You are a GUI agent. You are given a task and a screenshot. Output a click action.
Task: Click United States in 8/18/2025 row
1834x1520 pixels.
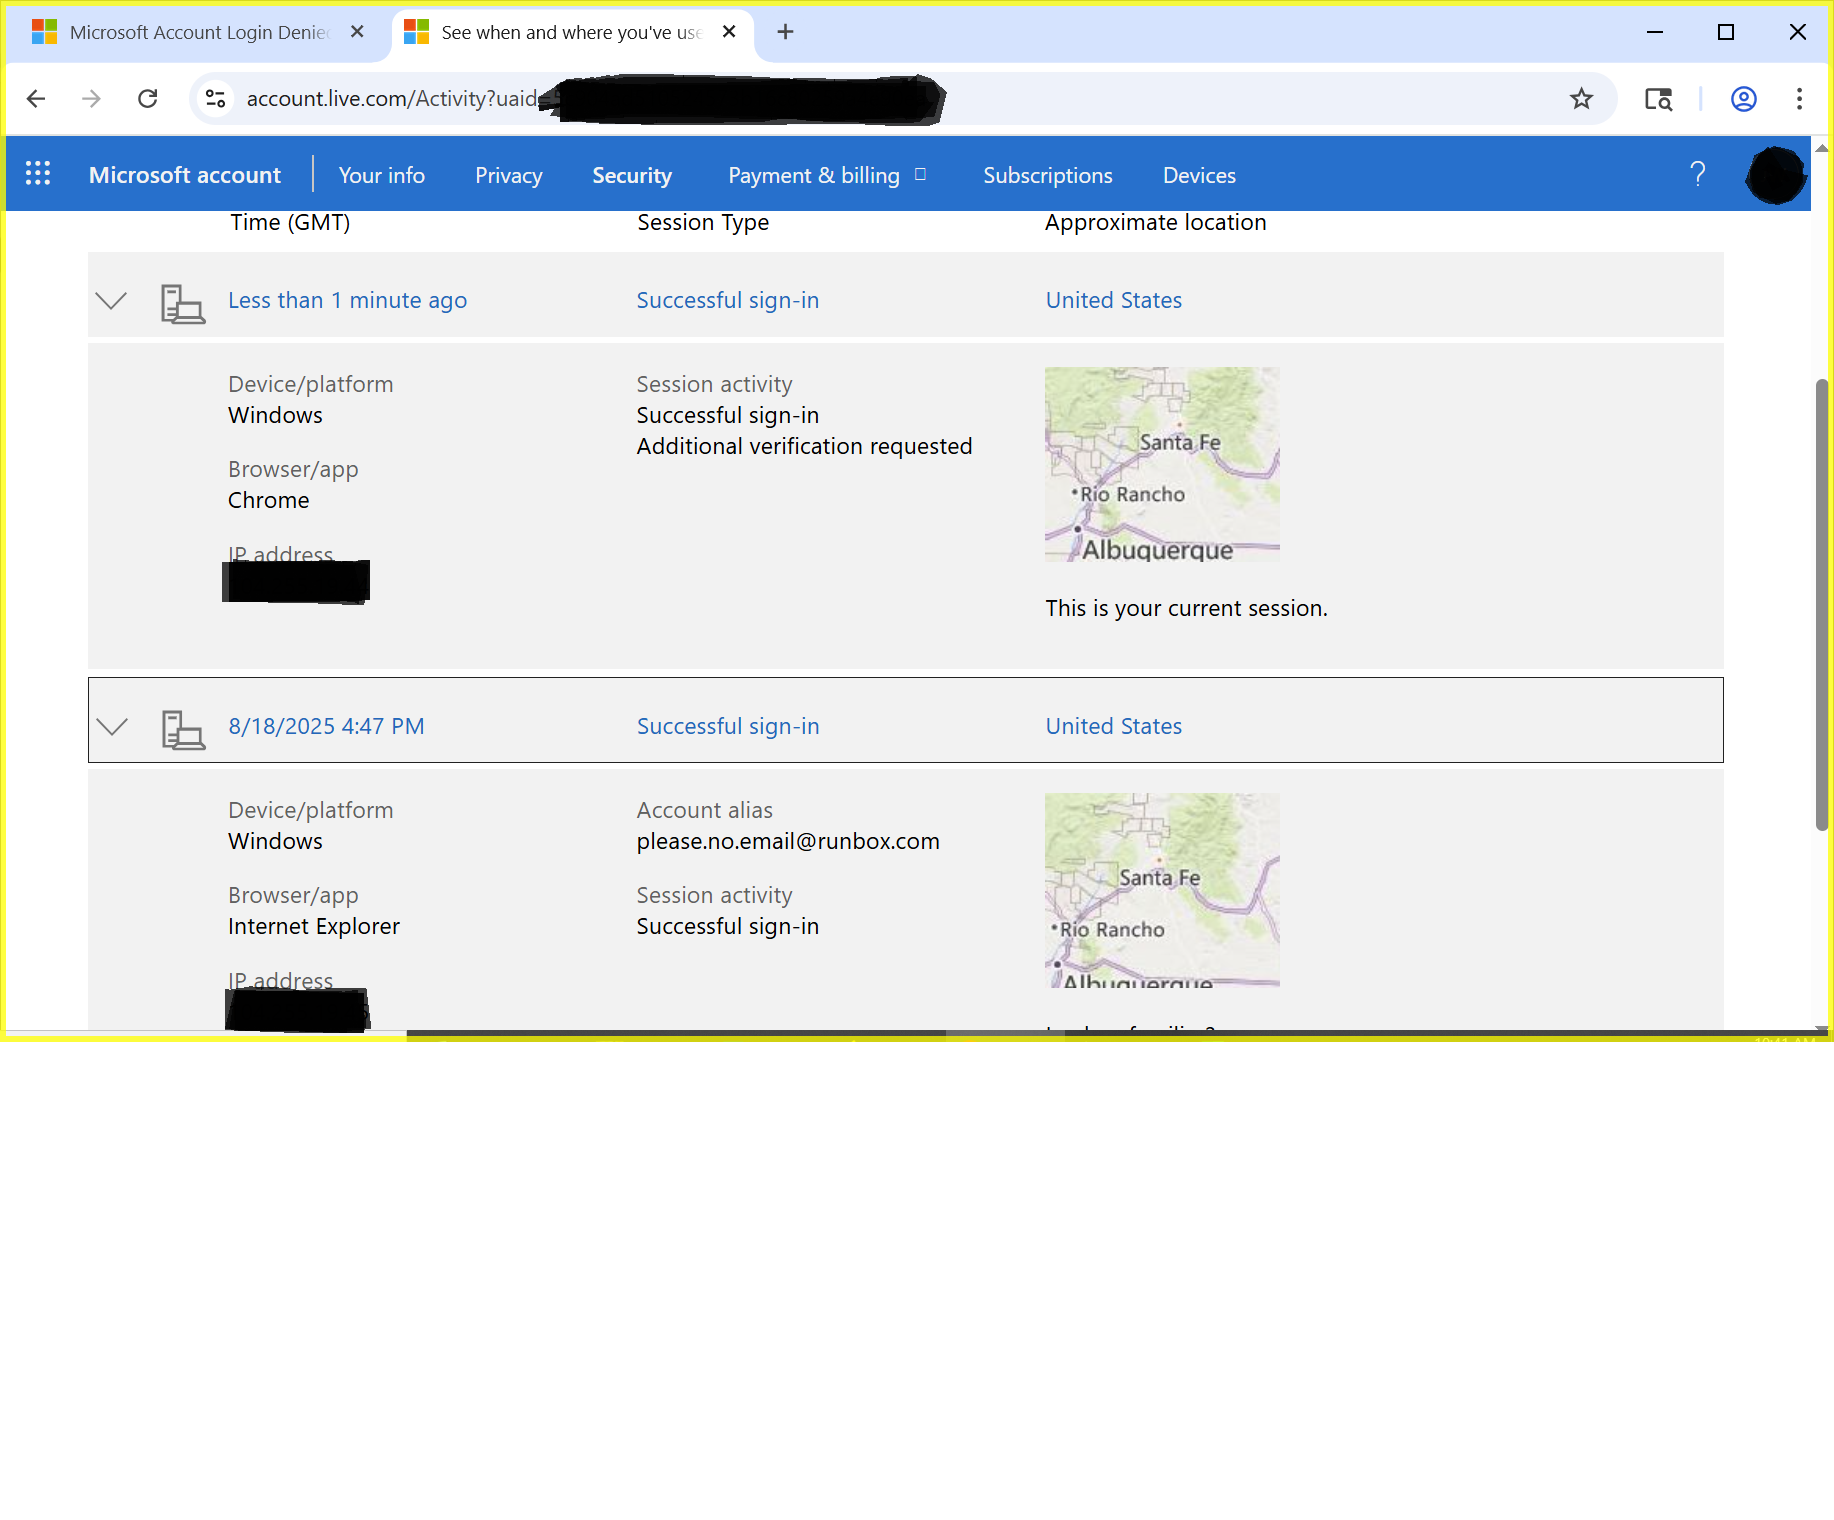[1114, 726]
